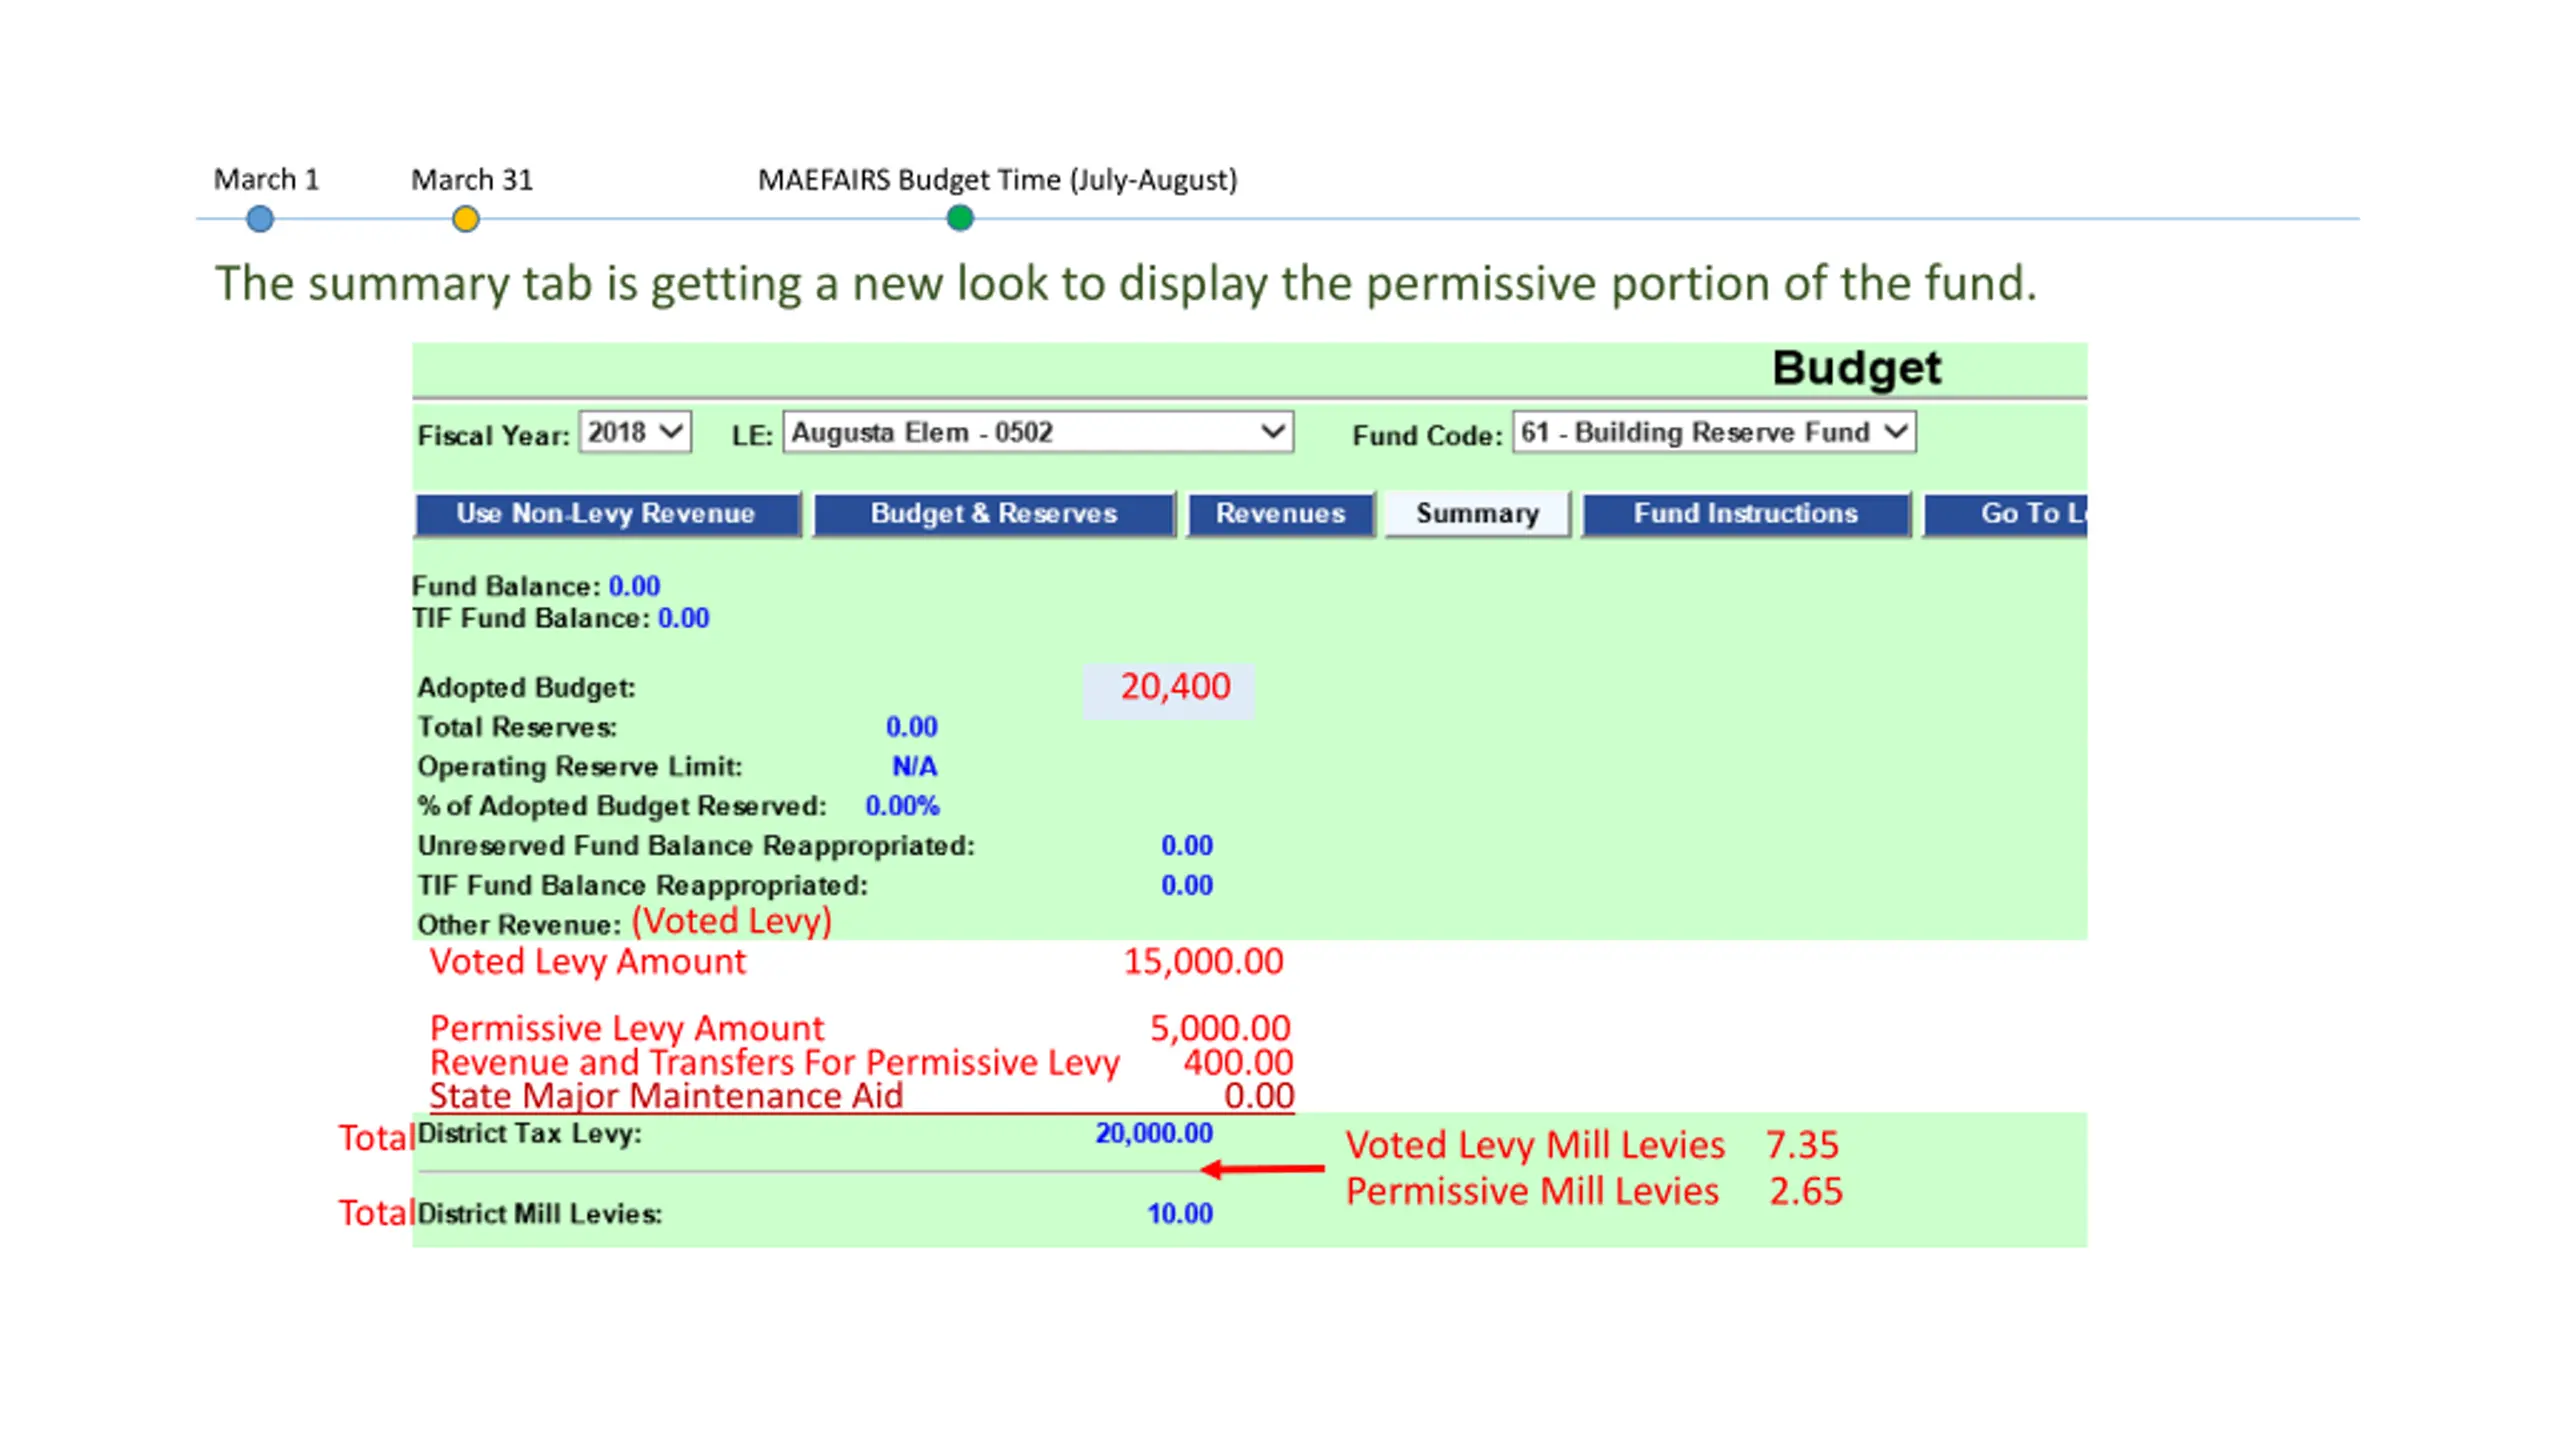The width and height of the screenshot is (2560, 1440).
Task: Open the LE Augusta Elem - 0502 dropdown
Action: (1038, 432)
